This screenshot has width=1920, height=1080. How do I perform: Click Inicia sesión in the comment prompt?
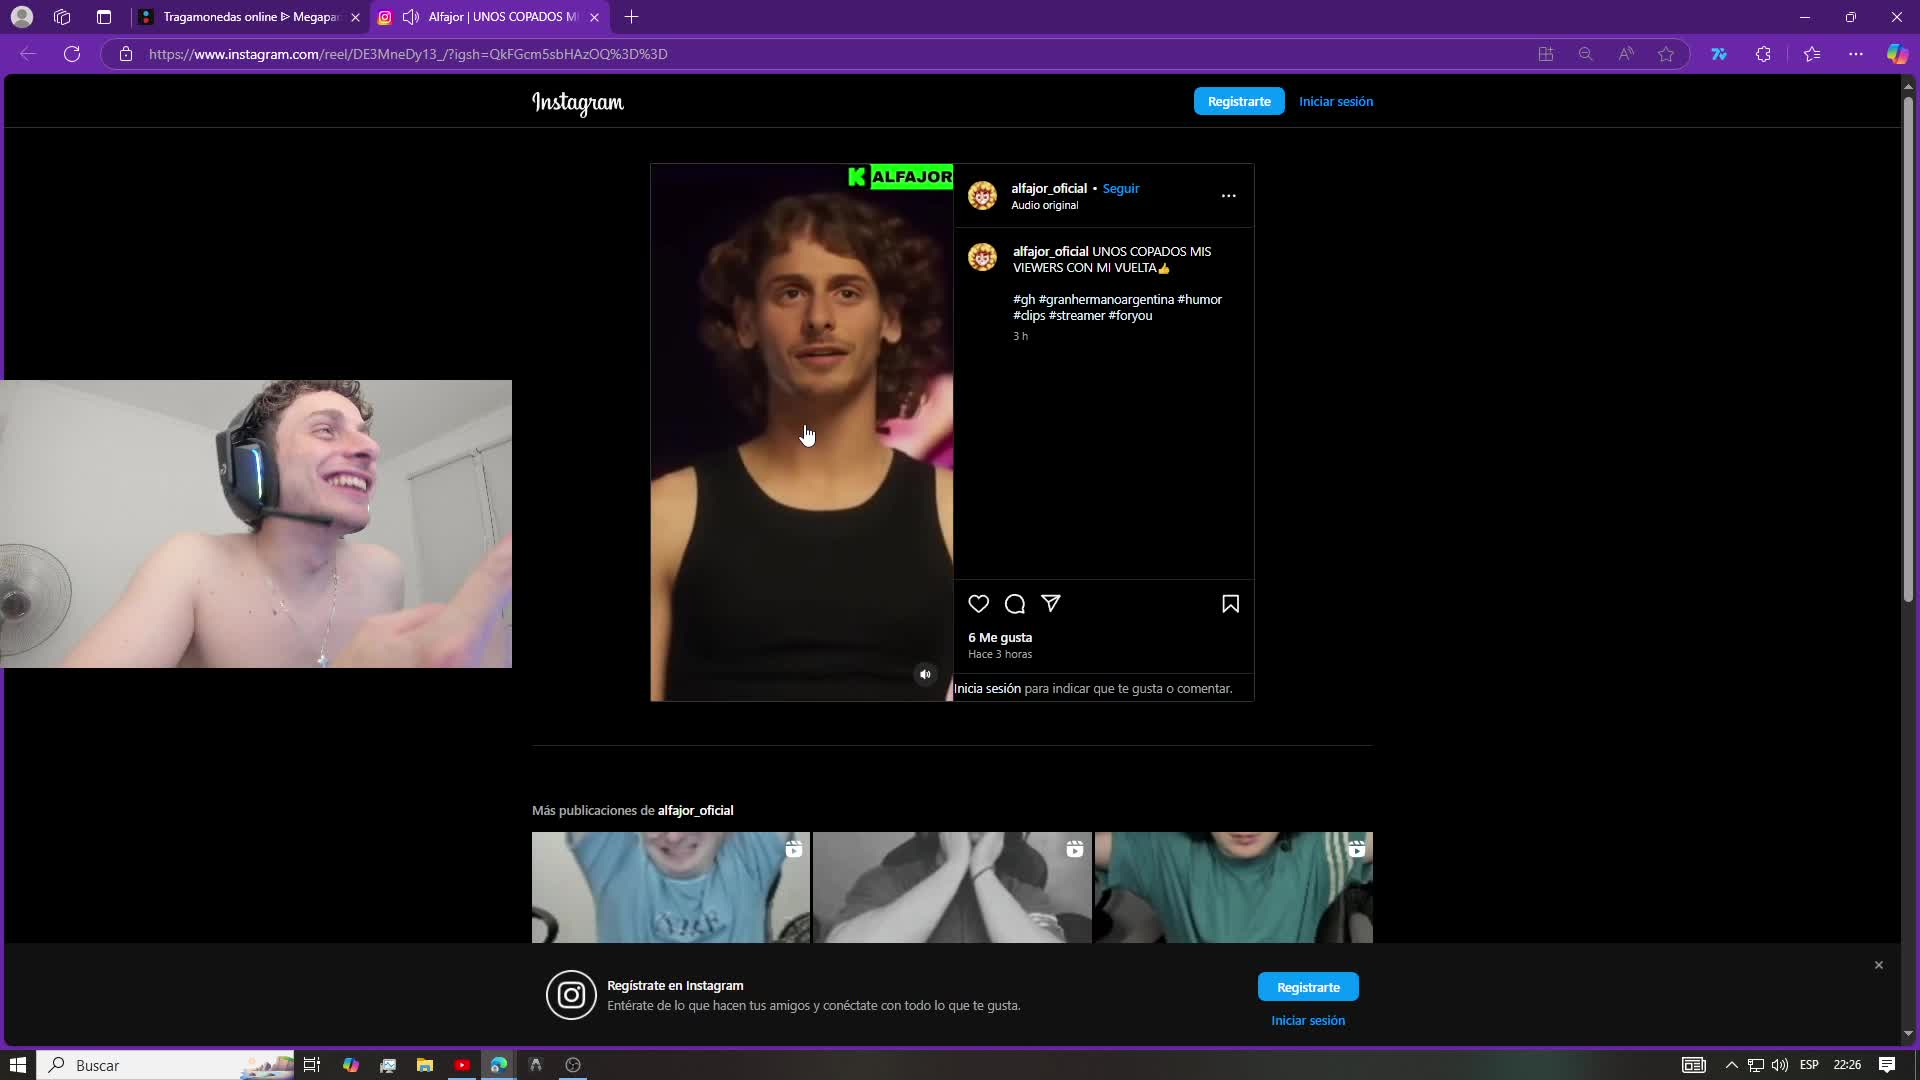point(987,688)
